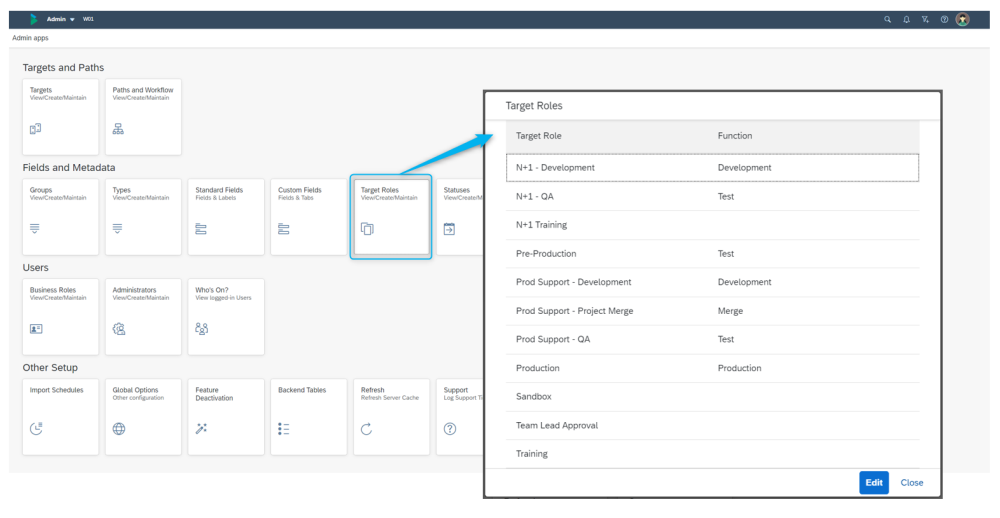Image resolution: width=1000 pixels, height=518 pixels.
Task: Open the Groups tile
Action: click(61, 217)
